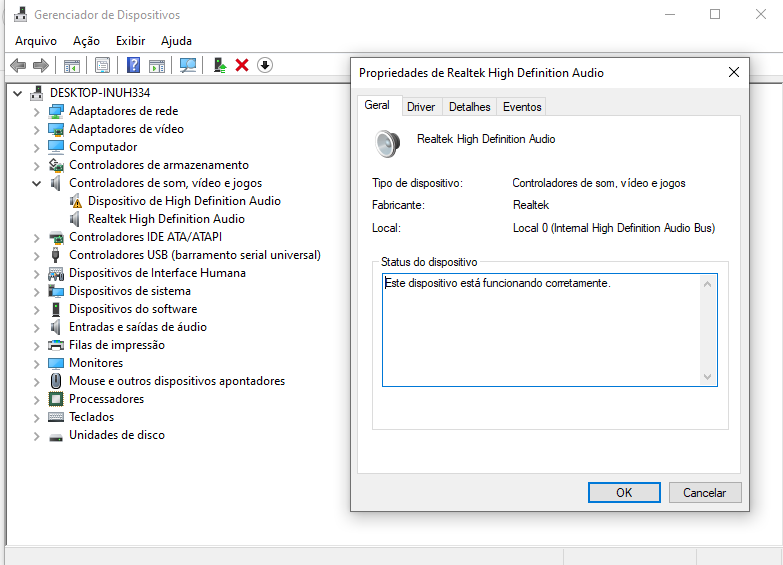Click the Adaptadores de rede icon

pos(56,111)
